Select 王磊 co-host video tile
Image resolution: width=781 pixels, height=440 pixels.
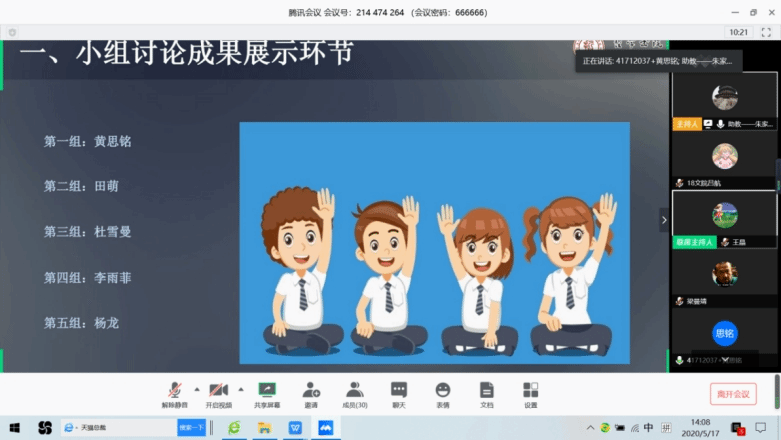(x=724, y=219)
